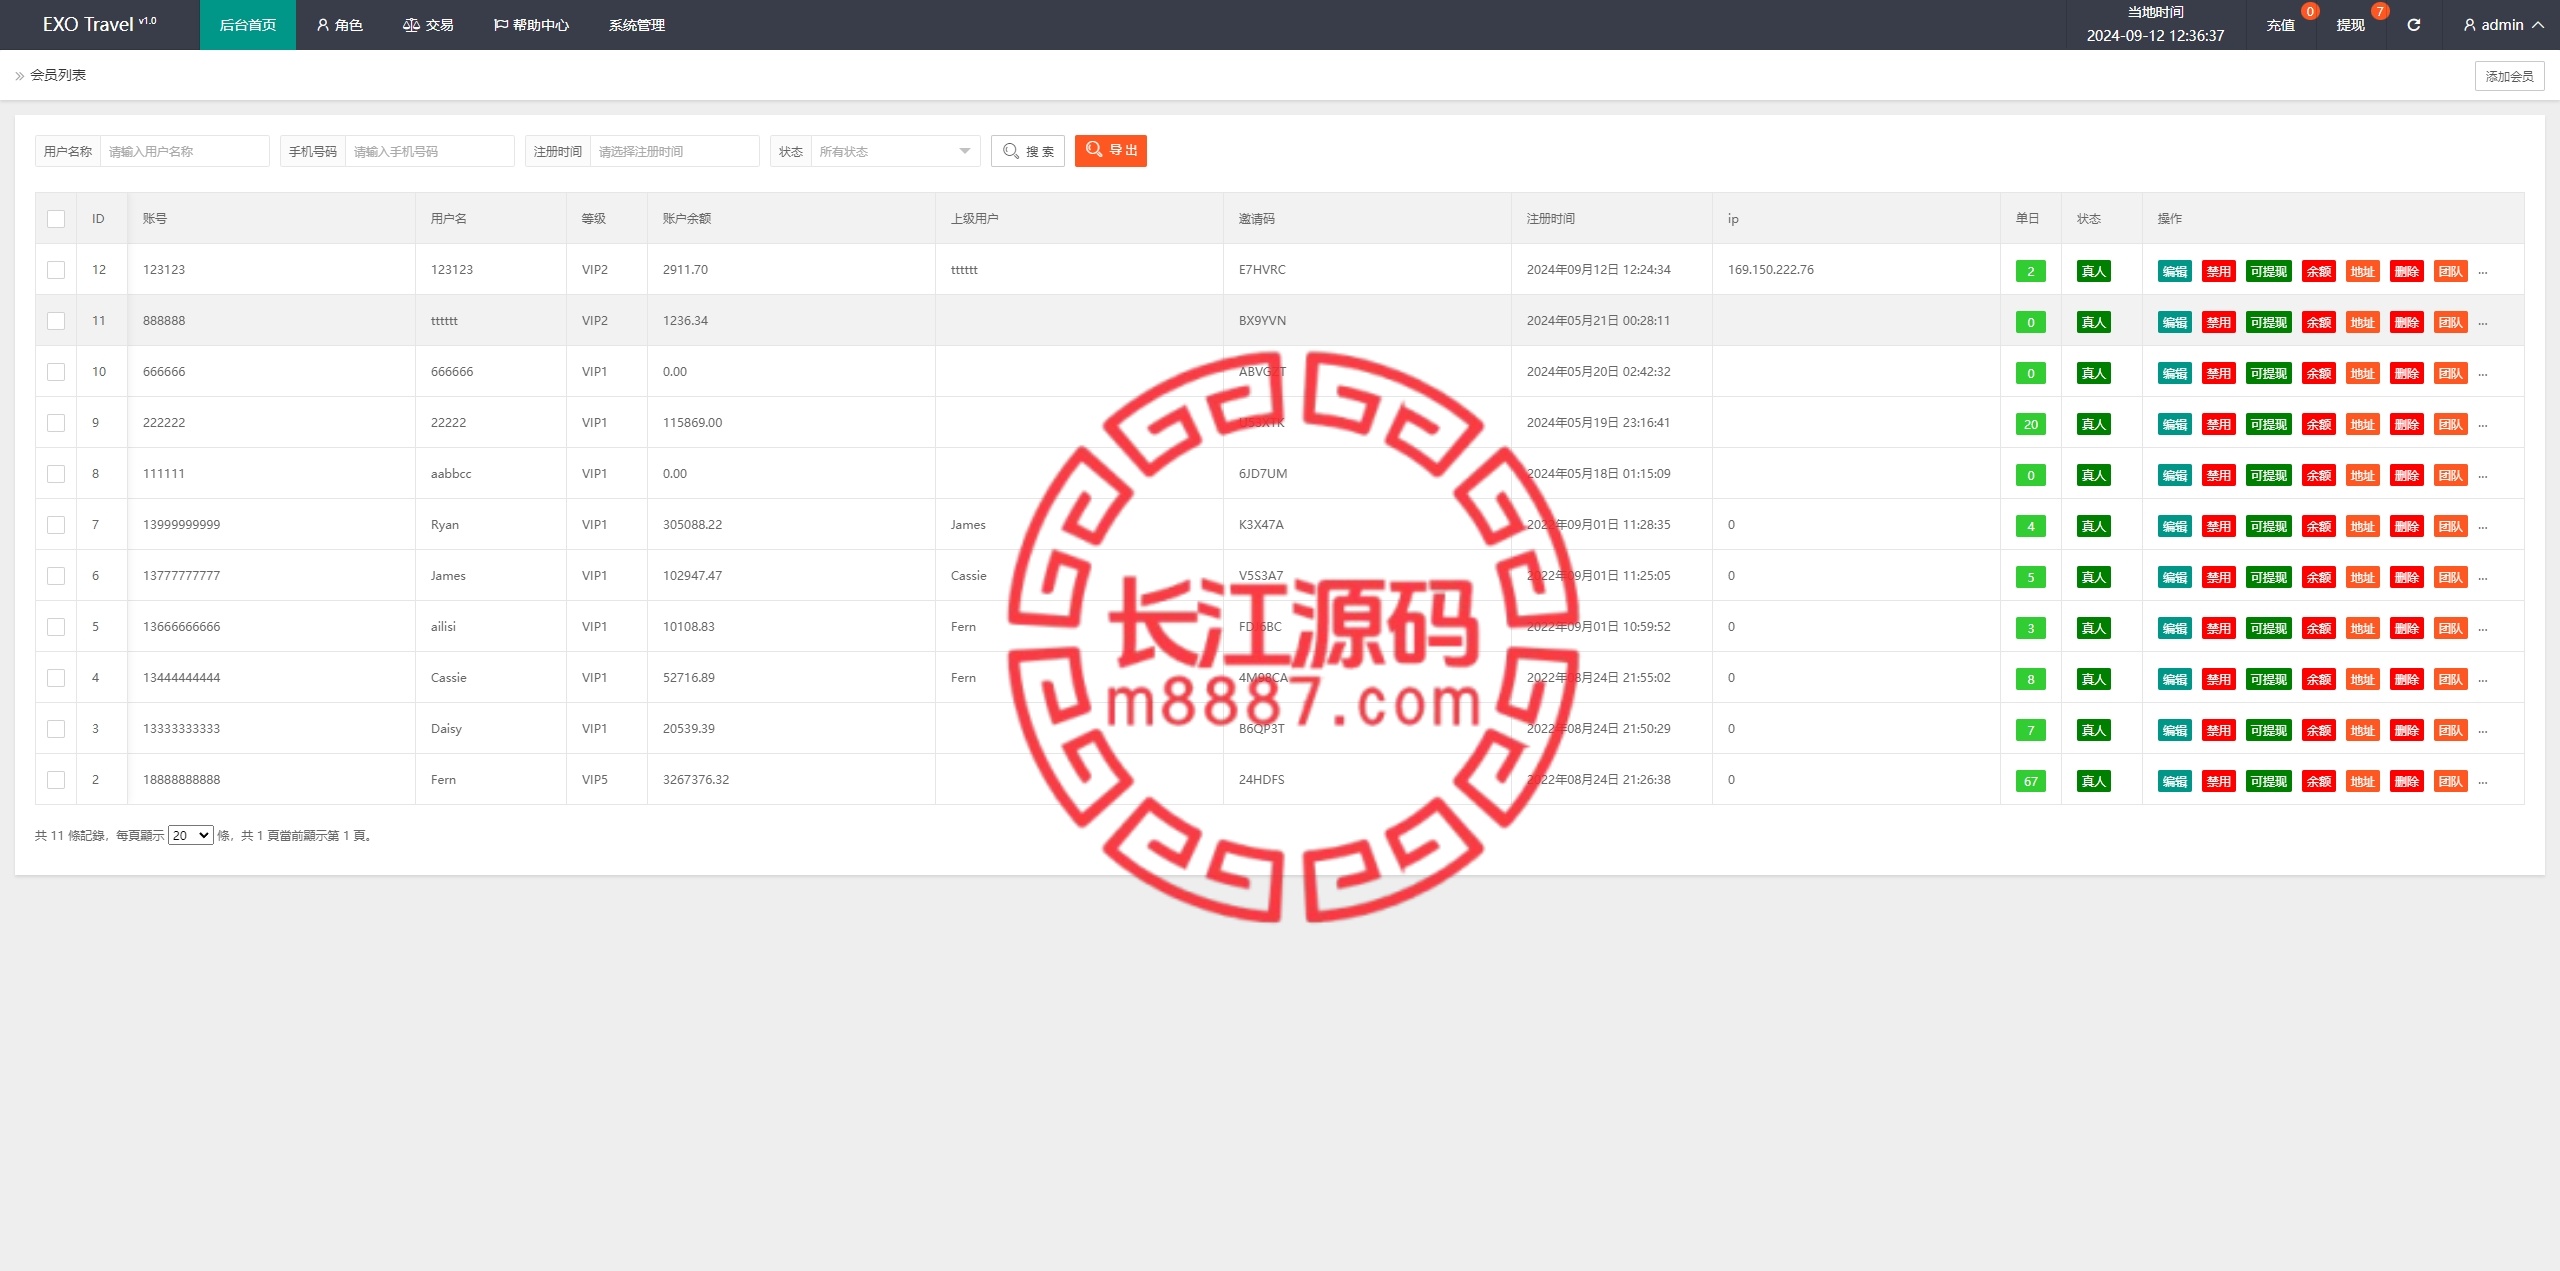Click 团队 team for account 123123
Screen dimensions: 2560x1271
click(2450, 271)
